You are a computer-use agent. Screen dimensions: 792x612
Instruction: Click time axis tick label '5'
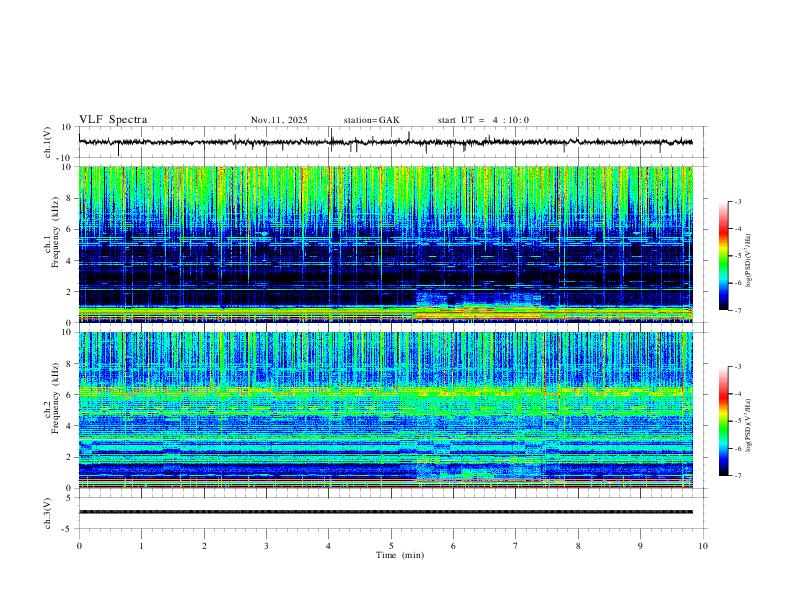pyautogui.click(x=391, y=546)
